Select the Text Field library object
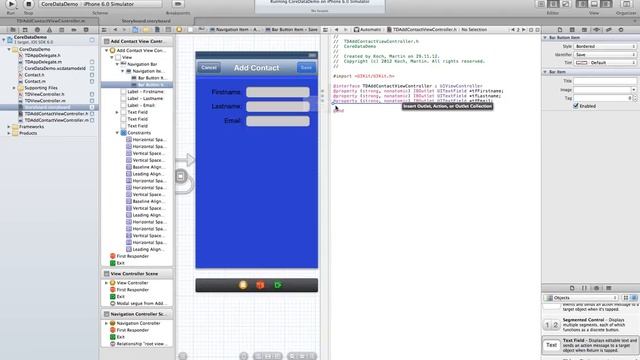640x360 pixels. click(x=591, y=345)
